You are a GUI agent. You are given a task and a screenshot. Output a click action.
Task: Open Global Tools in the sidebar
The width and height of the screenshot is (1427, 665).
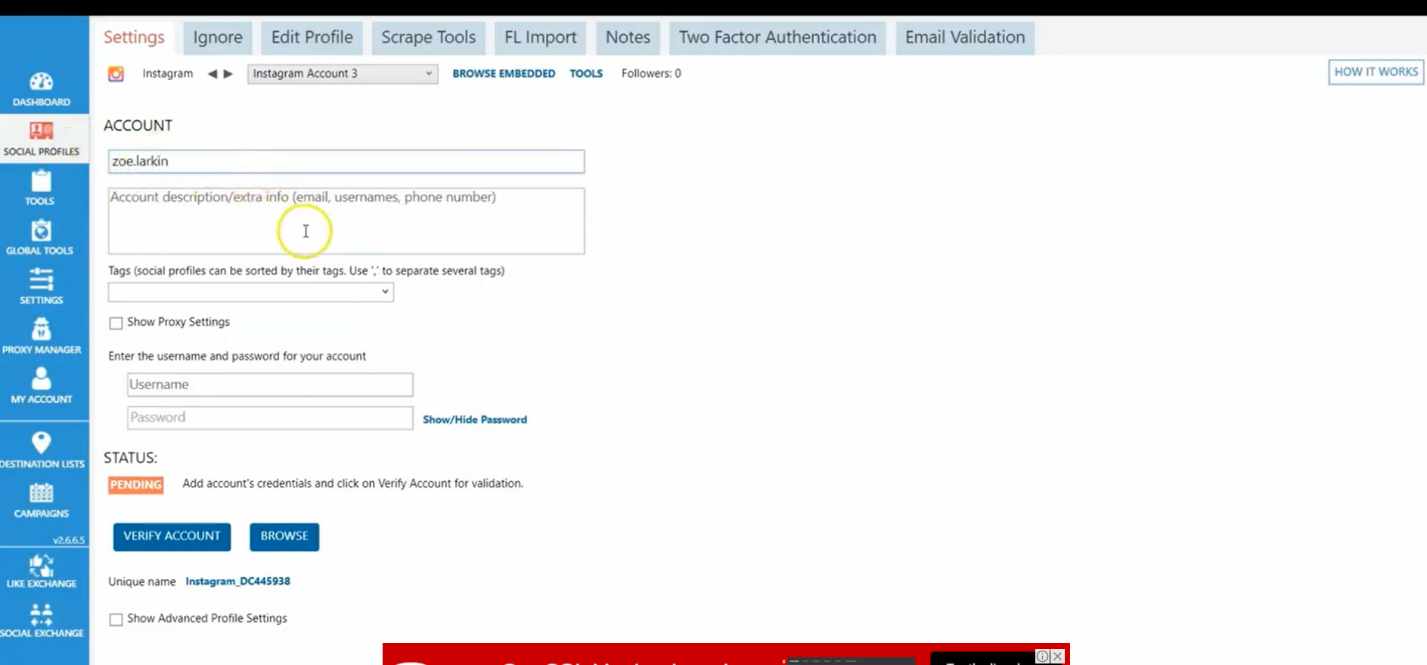pos(41,238)
